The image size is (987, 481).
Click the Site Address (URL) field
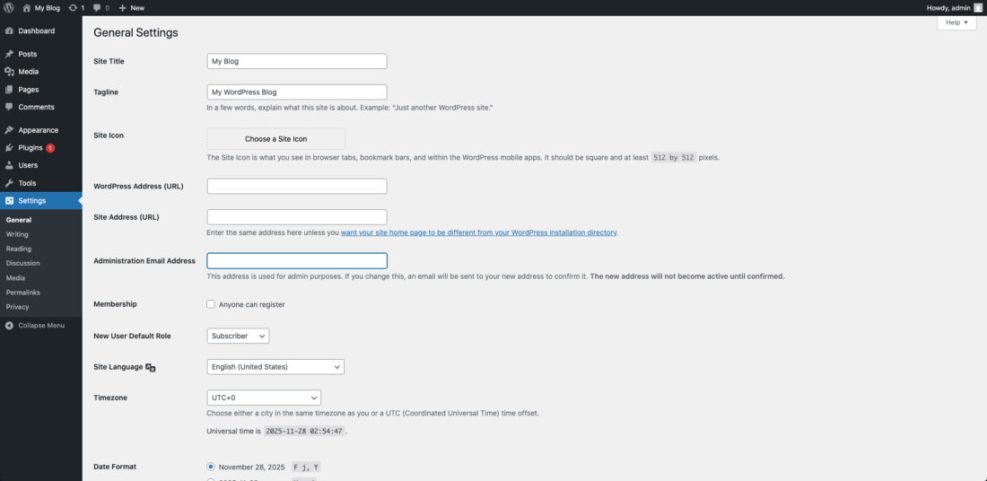297,217
